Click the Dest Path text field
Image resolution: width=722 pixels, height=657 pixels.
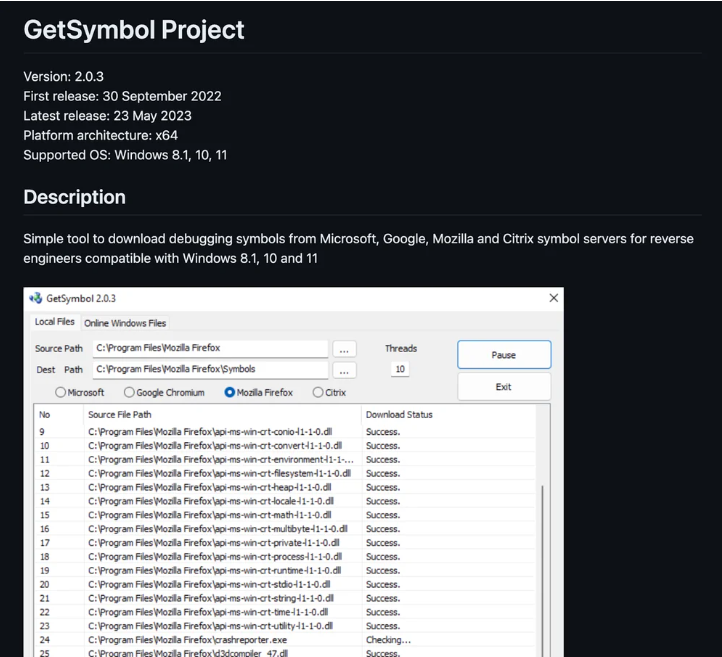click(x=210, y=370)
